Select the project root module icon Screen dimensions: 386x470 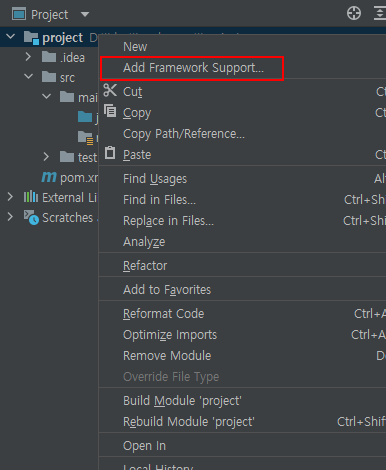[x=31, y=38]
